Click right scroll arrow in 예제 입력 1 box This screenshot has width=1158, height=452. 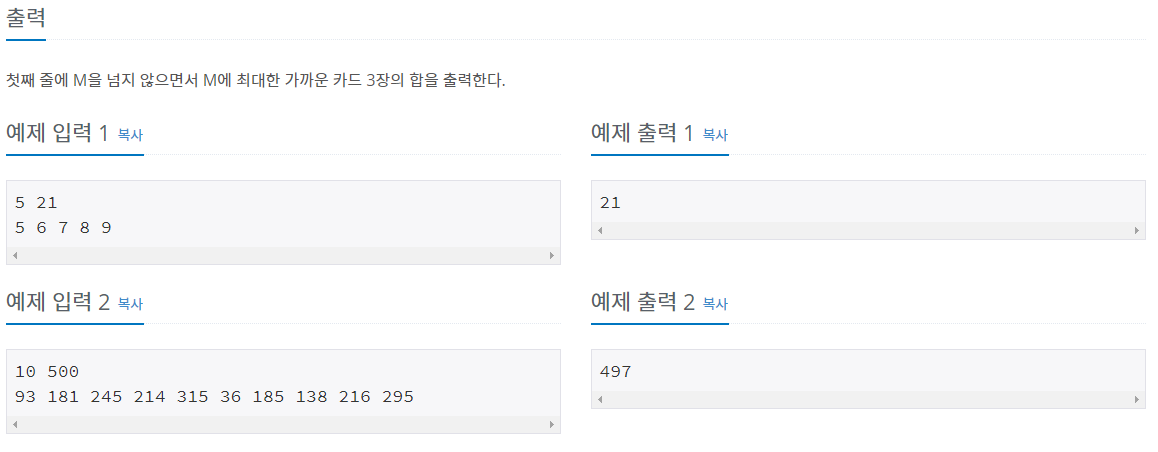(552, 256)
